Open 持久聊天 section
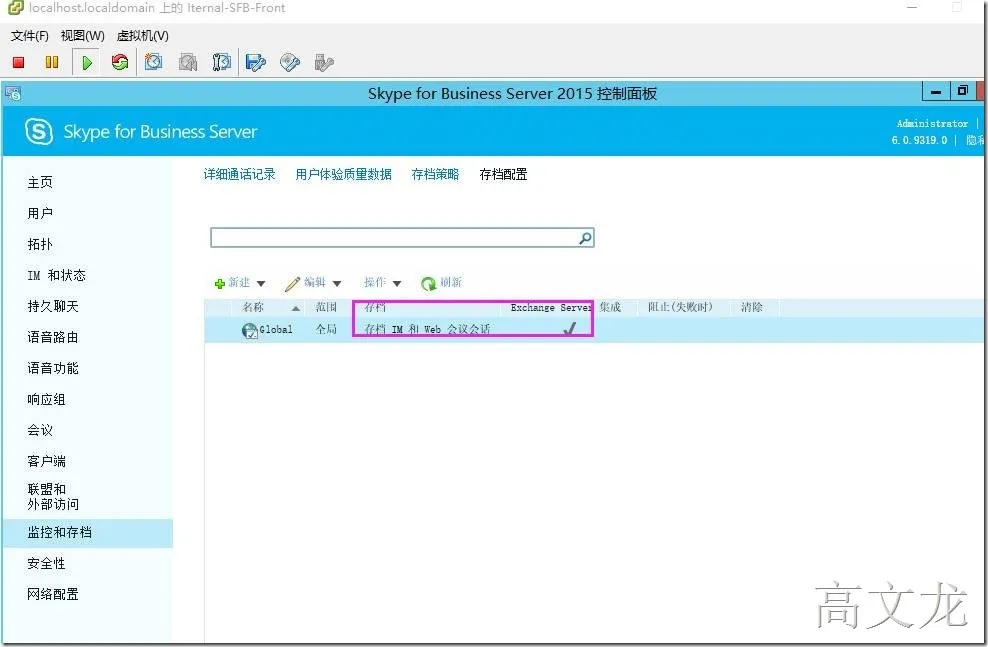988x647 pixels. coord(53,306)
